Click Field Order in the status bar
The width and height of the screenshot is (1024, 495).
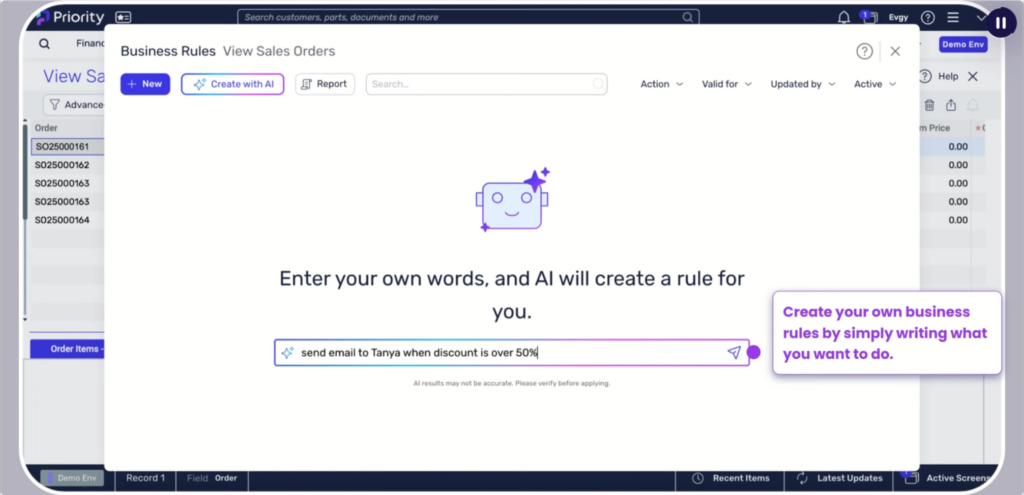click(x=212, y=478)
